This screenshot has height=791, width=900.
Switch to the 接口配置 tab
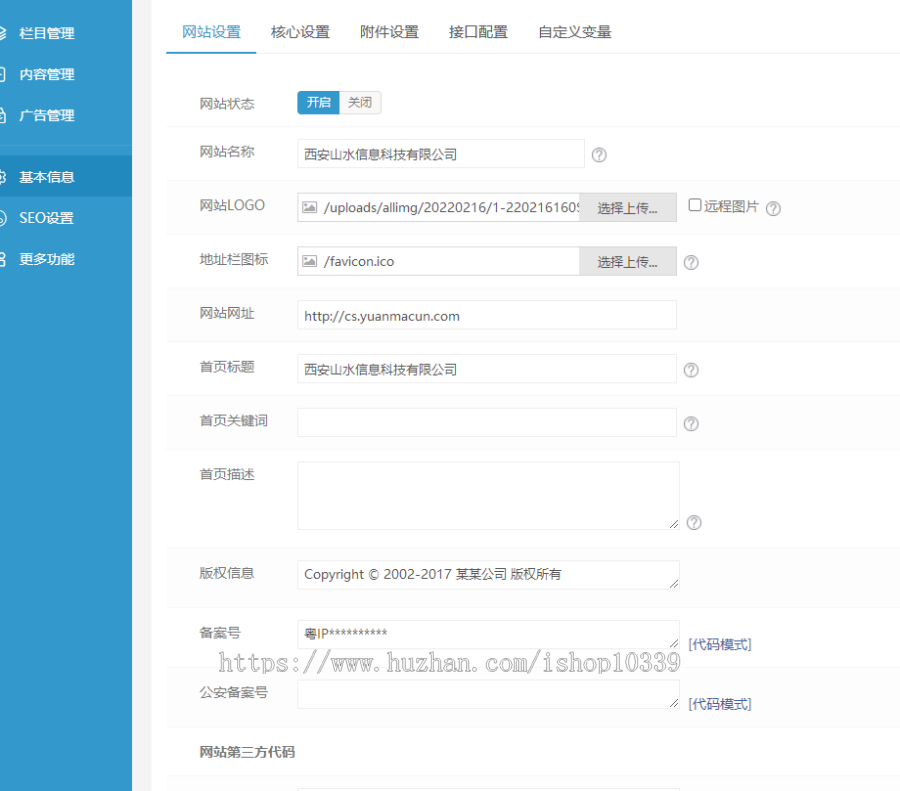(x=478, y=32)
